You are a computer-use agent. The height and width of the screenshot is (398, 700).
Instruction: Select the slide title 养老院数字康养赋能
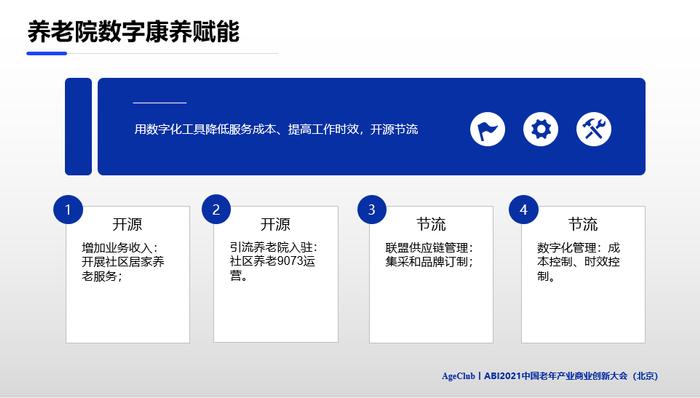pyautogui.click(x=133, y=32)
